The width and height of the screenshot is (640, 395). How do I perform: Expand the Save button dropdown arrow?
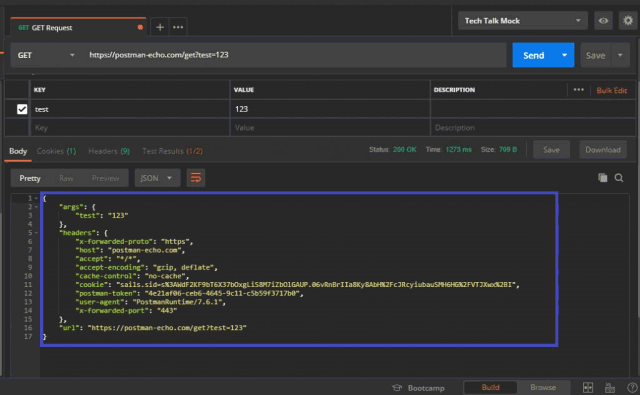pyautogui.click(x=620, y=55)
